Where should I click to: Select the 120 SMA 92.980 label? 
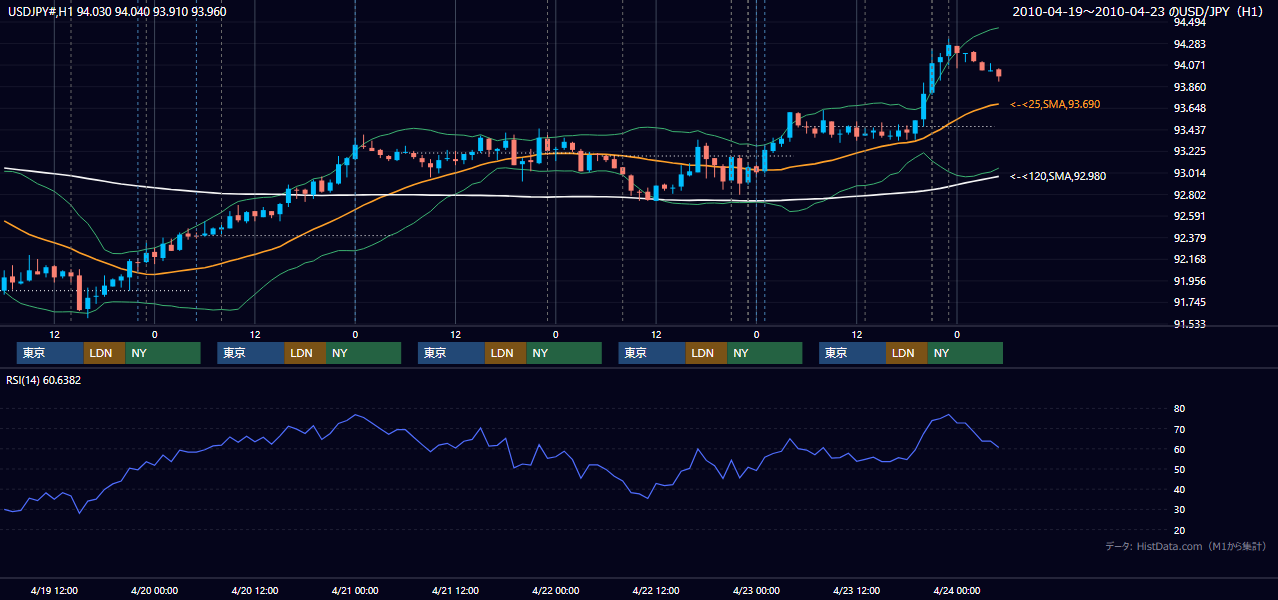coord(1058,176)
